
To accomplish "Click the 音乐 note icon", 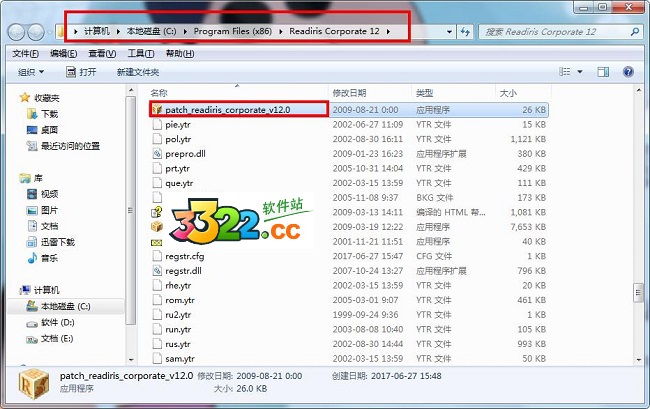I will (32, 258).
